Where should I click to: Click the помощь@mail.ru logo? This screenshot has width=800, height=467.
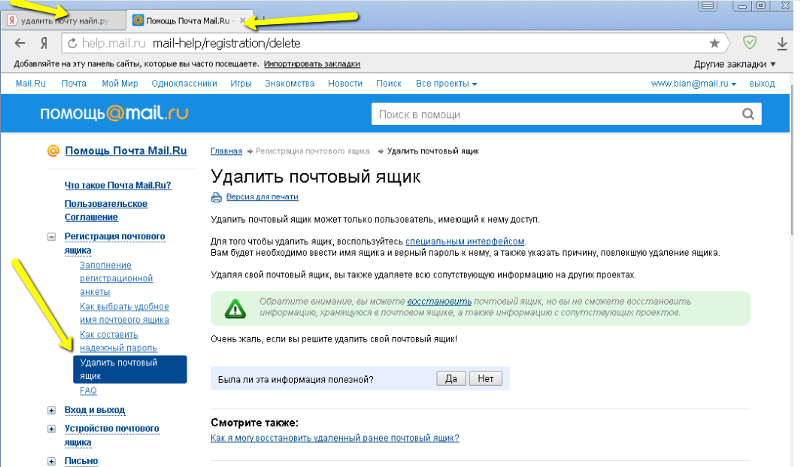(x=114, y=113)
